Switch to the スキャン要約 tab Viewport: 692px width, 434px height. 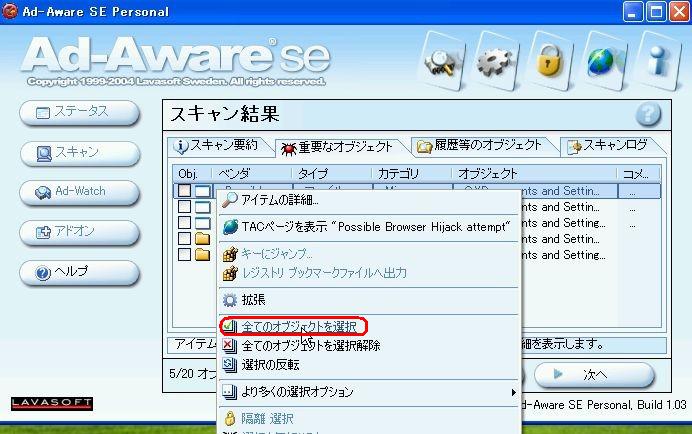(217, 146)
